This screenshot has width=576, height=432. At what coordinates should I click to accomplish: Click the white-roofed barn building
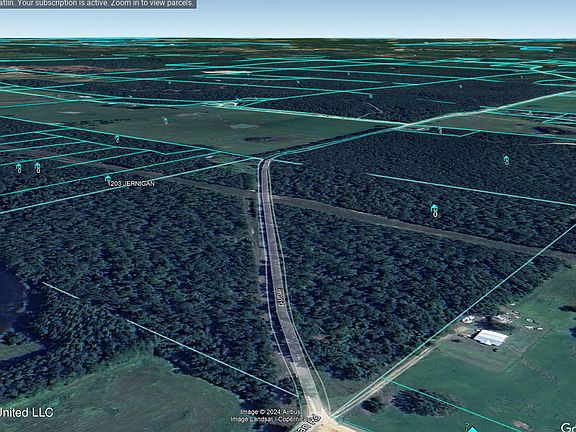coord(490,337)
